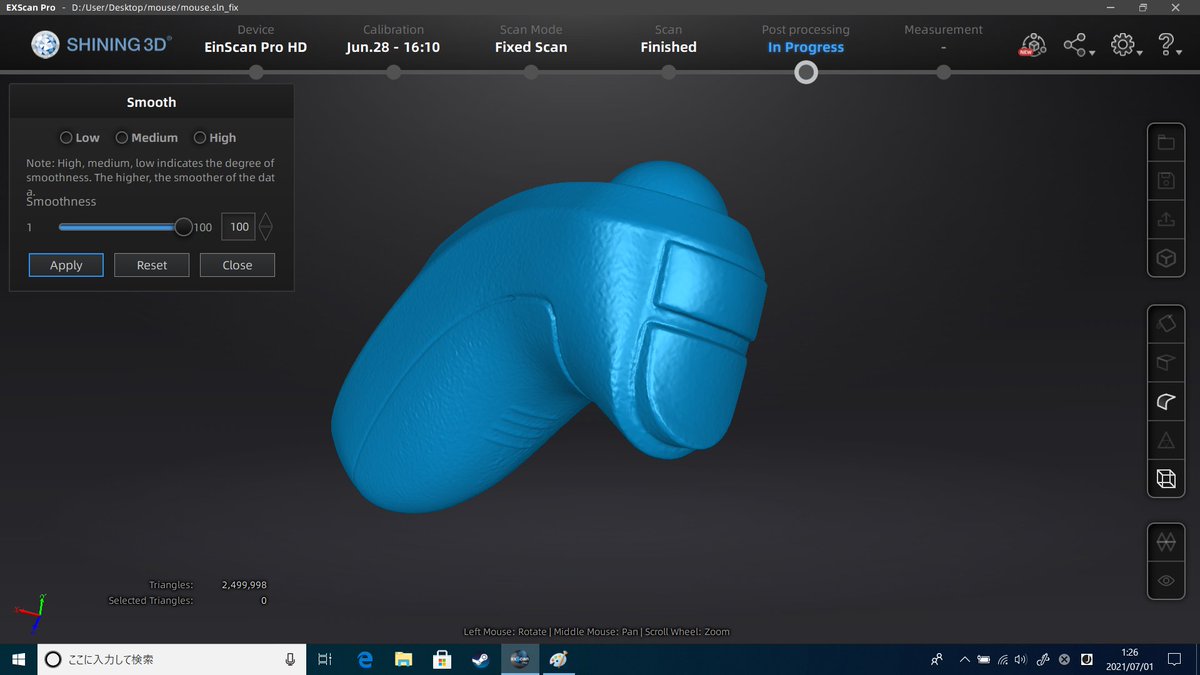This screenshot has height=675, width=1200.
Task: Apply the smooth settings
Action: pyautogui.click(x=66, y=265)
